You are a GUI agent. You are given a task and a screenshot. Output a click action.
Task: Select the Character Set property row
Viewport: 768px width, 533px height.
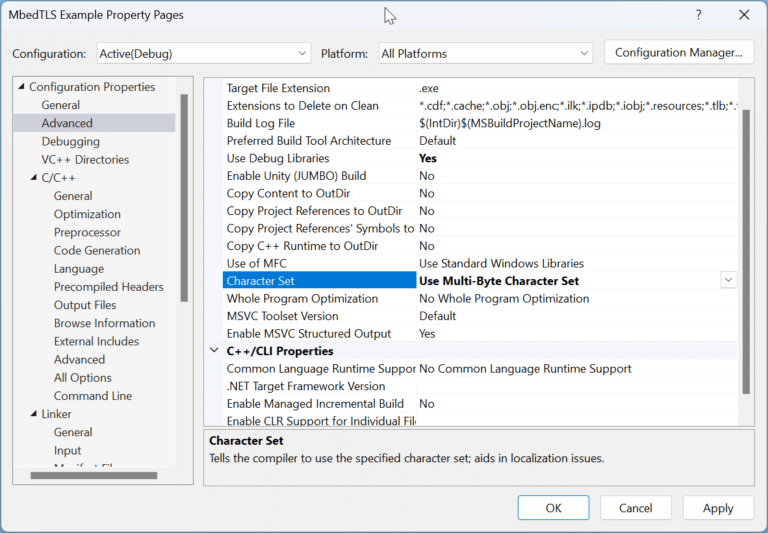click(x=319, y=281)
